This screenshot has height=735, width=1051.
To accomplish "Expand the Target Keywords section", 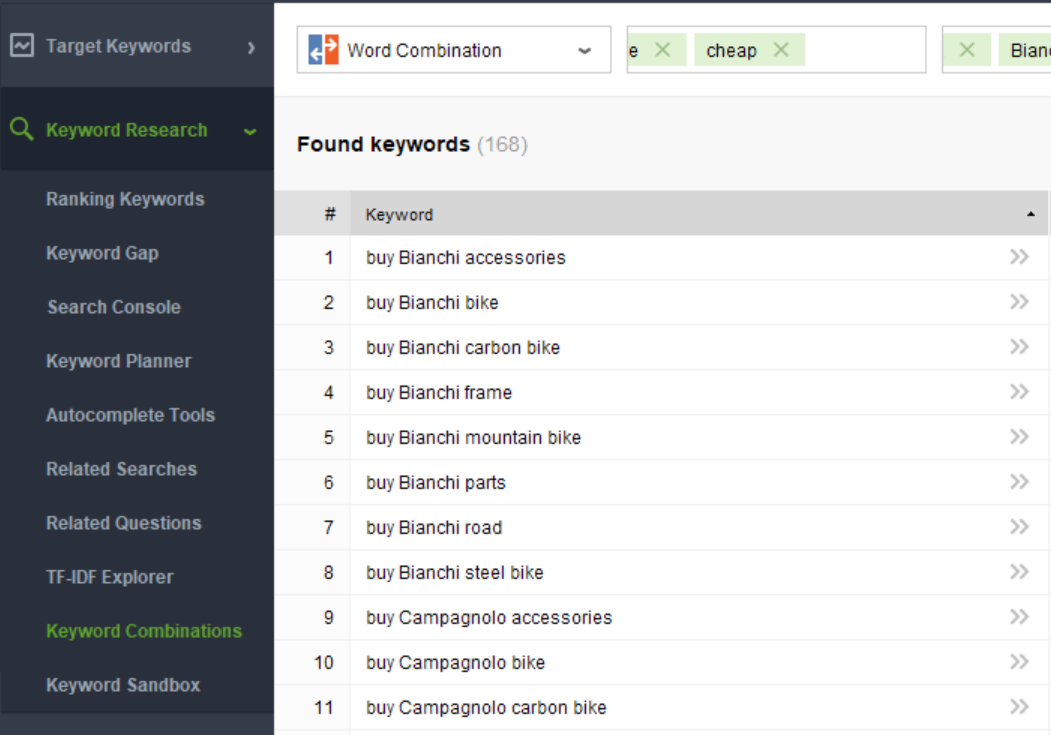I will pyautogui.click(x=251, y=48).
